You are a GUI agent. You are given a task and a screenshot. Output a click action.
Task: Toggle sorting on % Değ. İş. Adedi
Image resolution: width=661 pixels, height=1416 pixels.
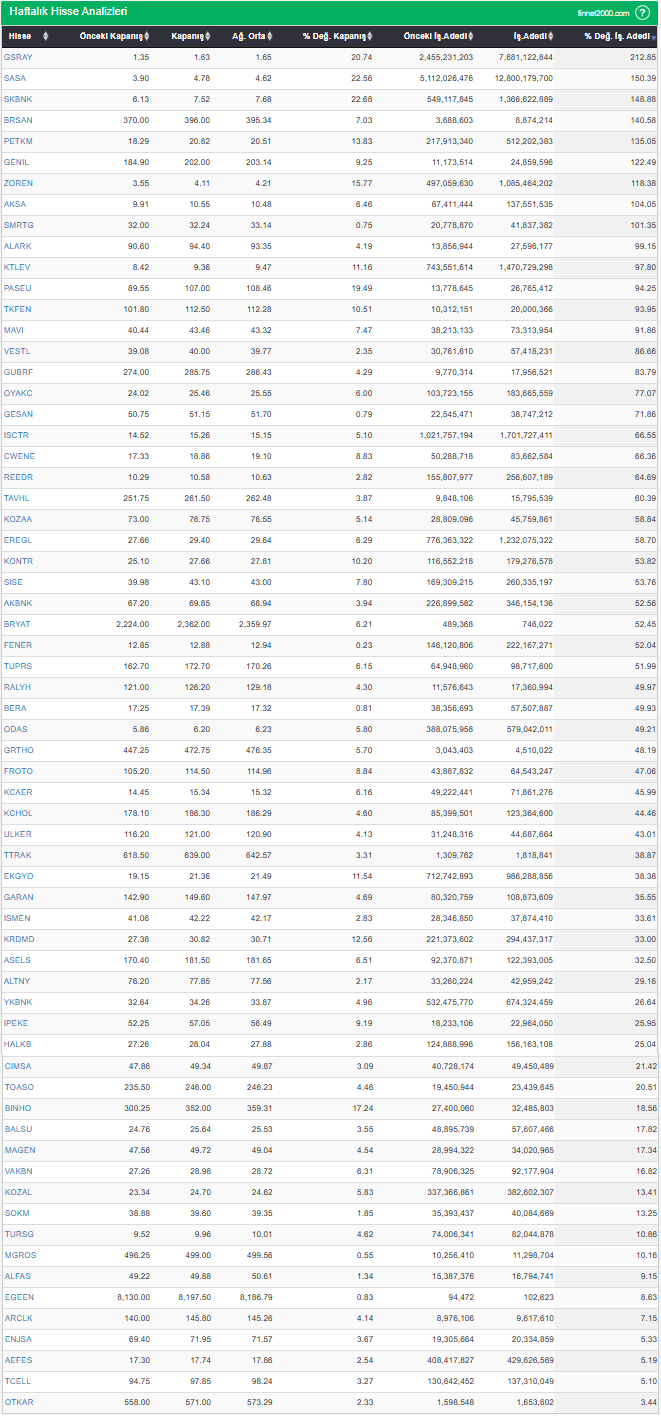point(653,37)
